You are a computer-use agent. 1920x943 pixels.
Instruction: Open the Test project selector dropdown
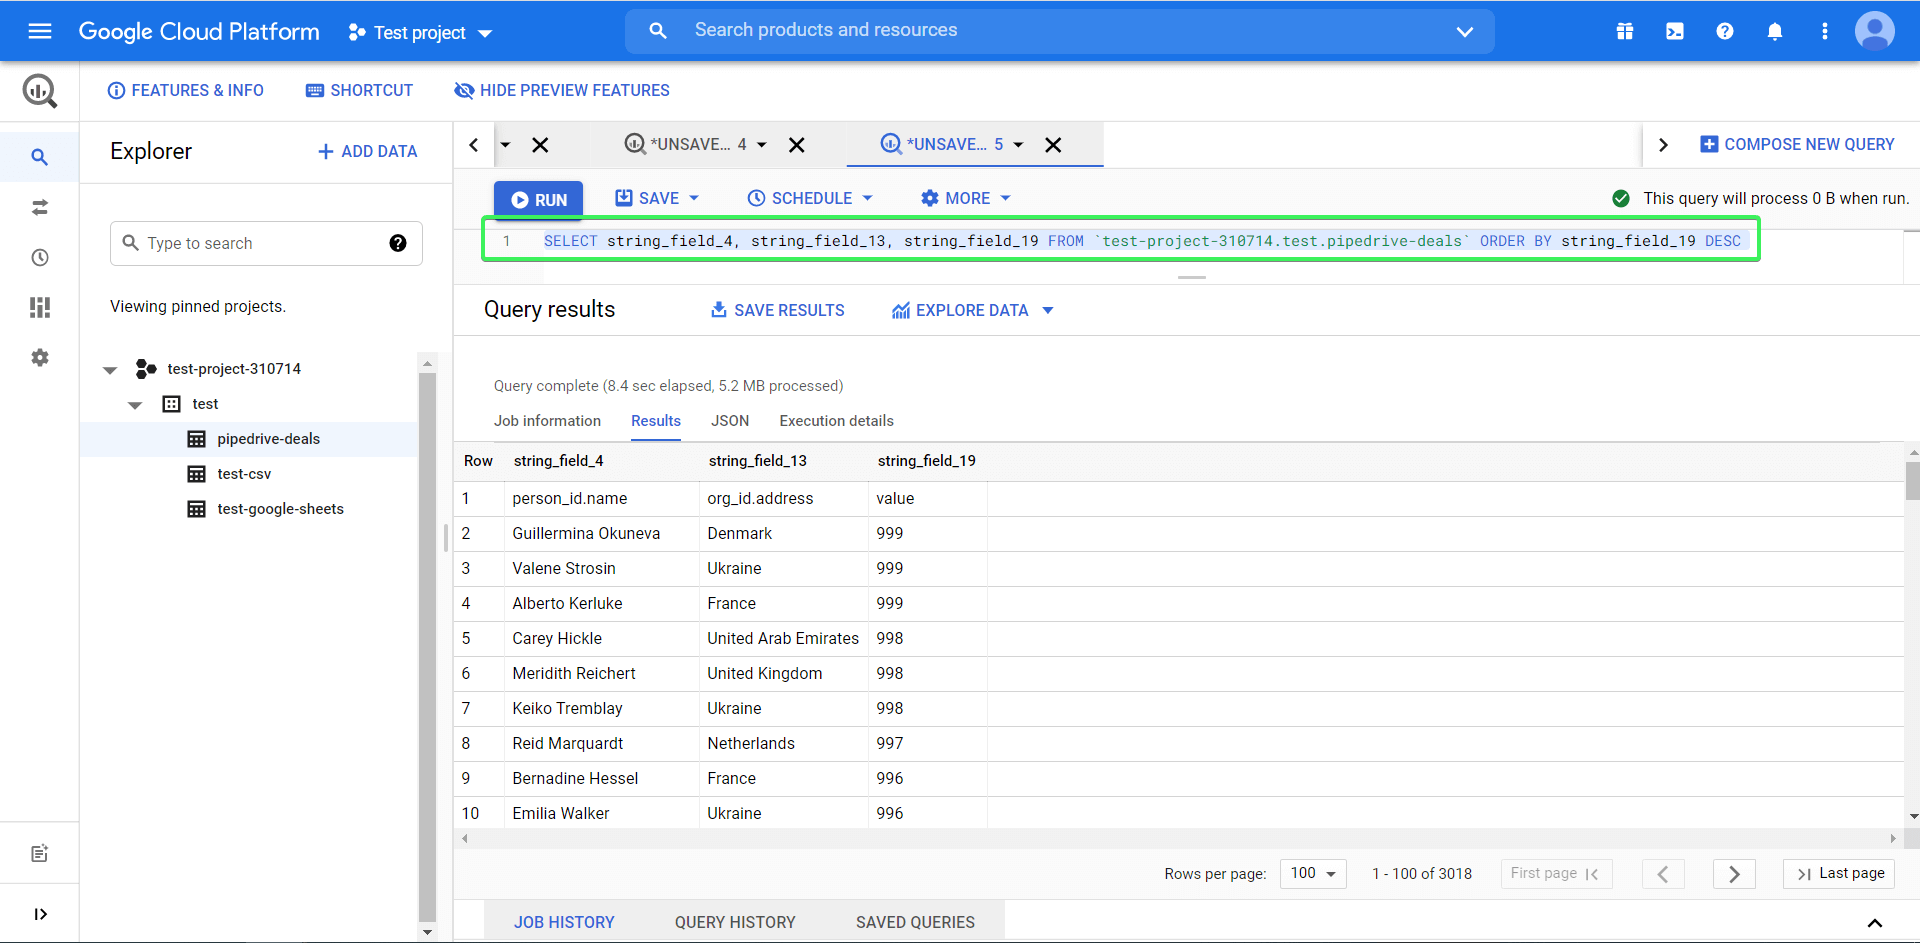(x=420, y=33)
